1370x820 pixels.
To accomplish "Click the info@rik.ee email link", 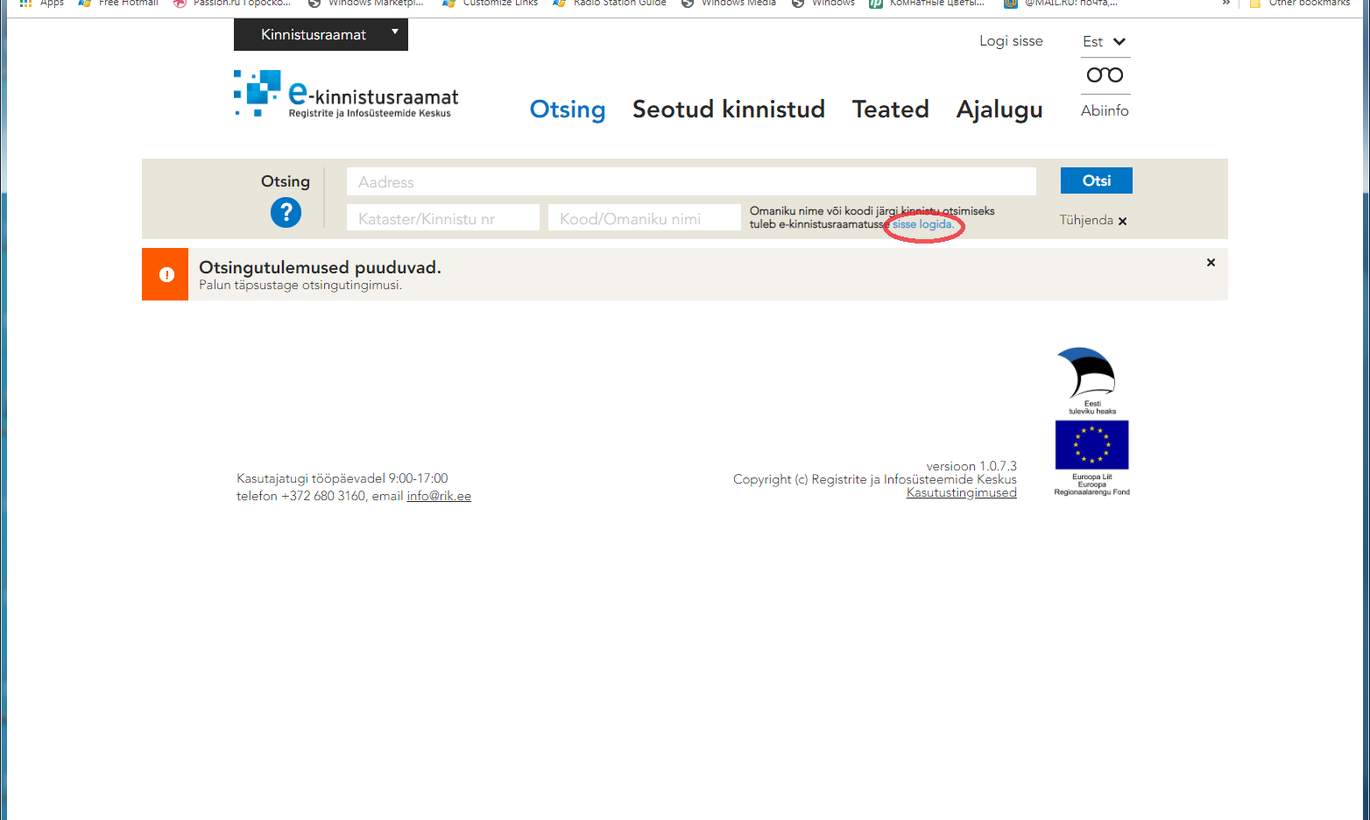I will point(439,496).
